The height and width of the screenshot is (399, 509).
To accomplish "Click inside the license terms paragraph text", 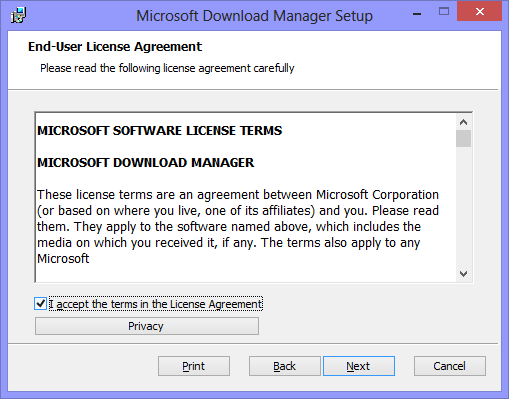I will point(238,226).
